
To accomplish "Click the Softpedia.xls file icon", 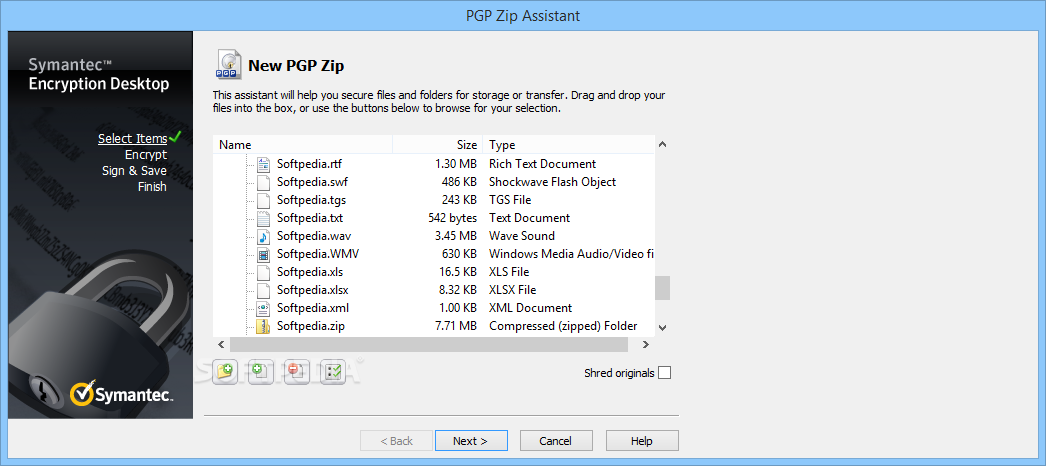I will 264,272.
